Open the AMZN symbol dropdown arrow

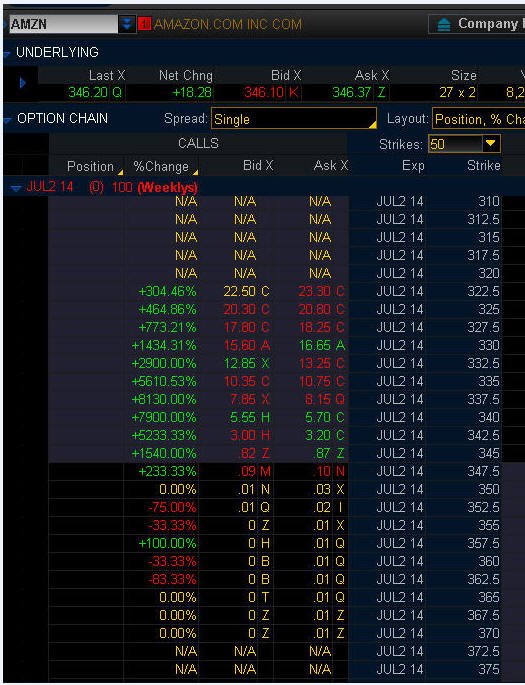pyautogui.click(x=127, y=24)
